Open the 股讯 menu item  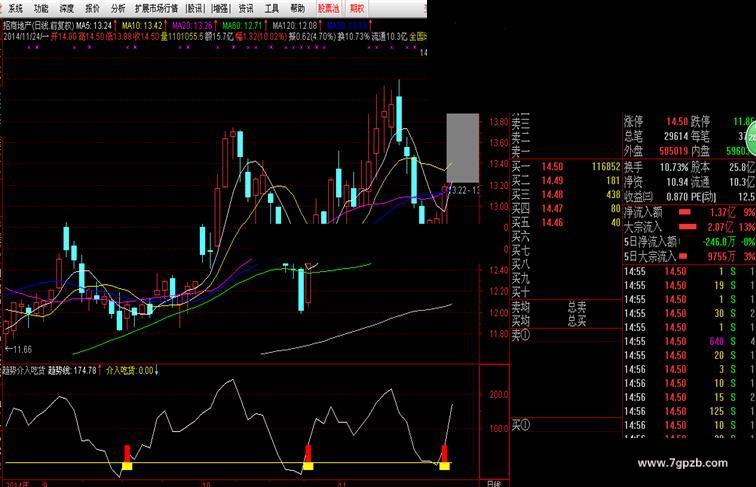pyautogui.click(x=195, y=8)
